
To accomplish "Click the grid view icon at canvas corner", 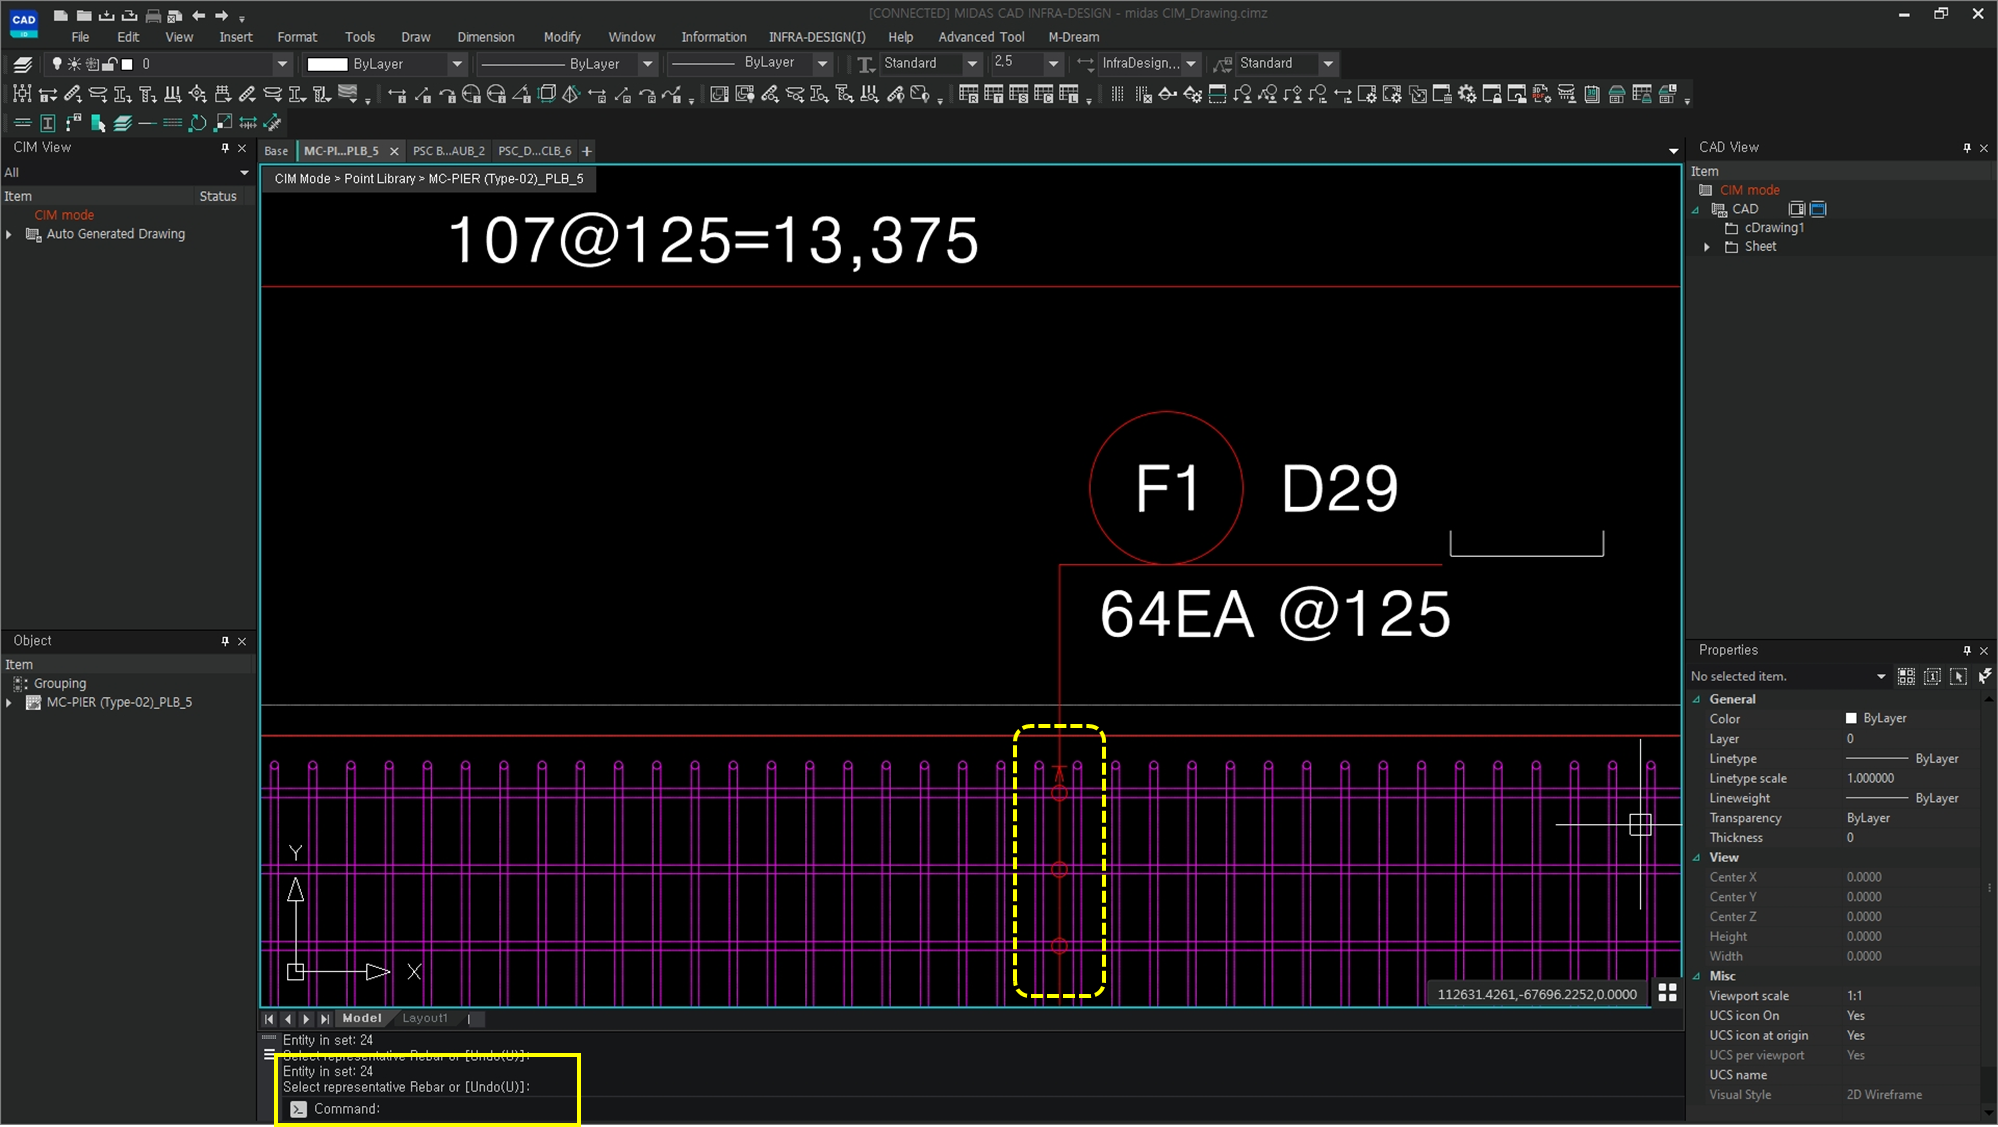I will (x=1667, y=992).
